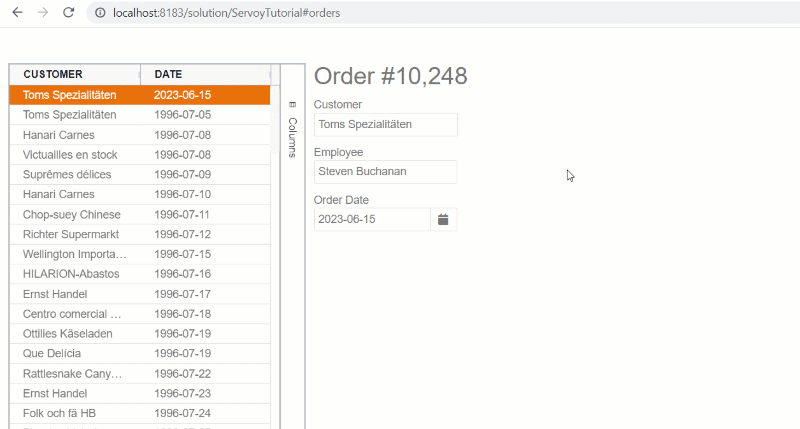Pick the HILARION-Abastos order row
This screenshot has height=429, width=800.
[x=139, y=274]
